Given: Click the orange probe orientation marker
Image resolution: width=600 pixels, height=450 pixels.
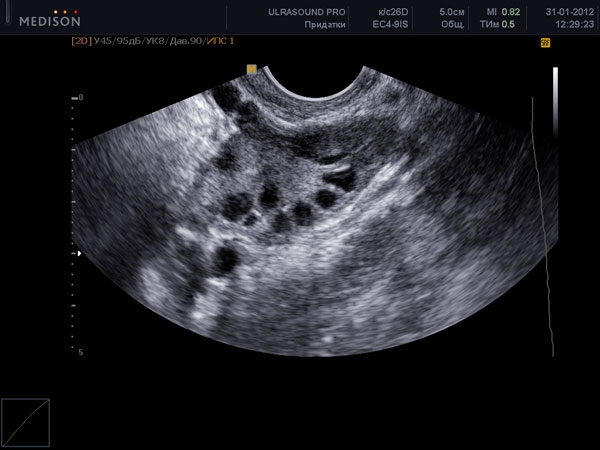Looking at the screenshot, I should click(252, 69).
